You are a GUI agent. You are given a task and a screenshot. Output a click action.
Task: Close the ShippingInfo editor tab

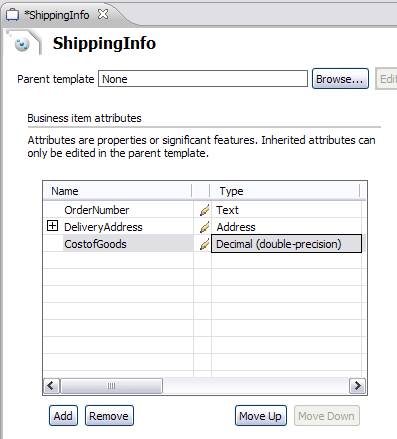[x=103, y=14]
